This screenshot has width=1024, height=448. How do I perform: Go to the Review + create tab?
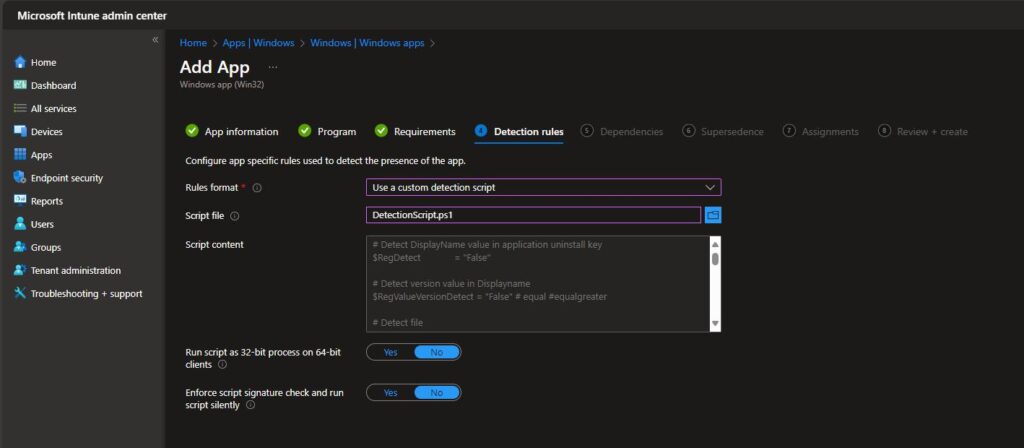click(923, 131)
